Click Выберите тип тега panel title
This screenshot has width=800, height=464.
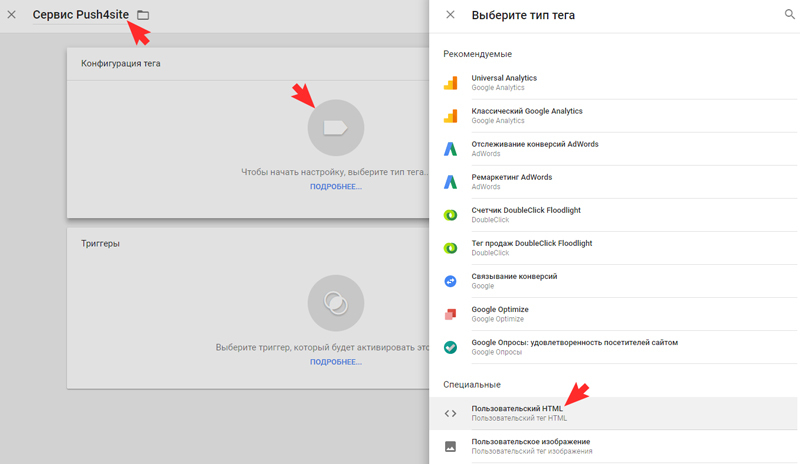pos(523,15)
